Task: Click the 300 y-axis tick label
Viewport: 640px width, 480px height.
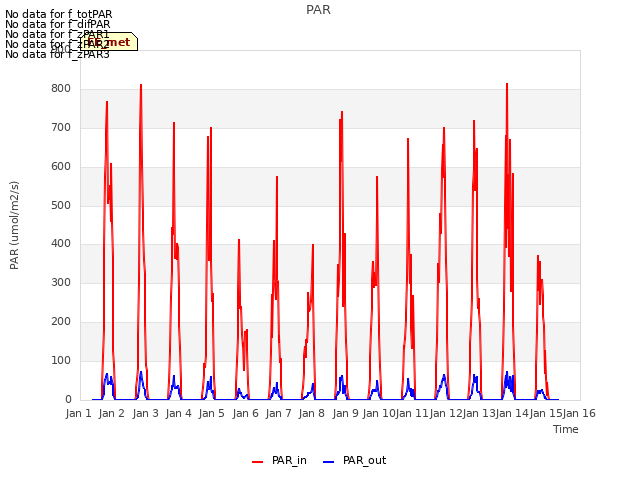Action: pos(61,282)
